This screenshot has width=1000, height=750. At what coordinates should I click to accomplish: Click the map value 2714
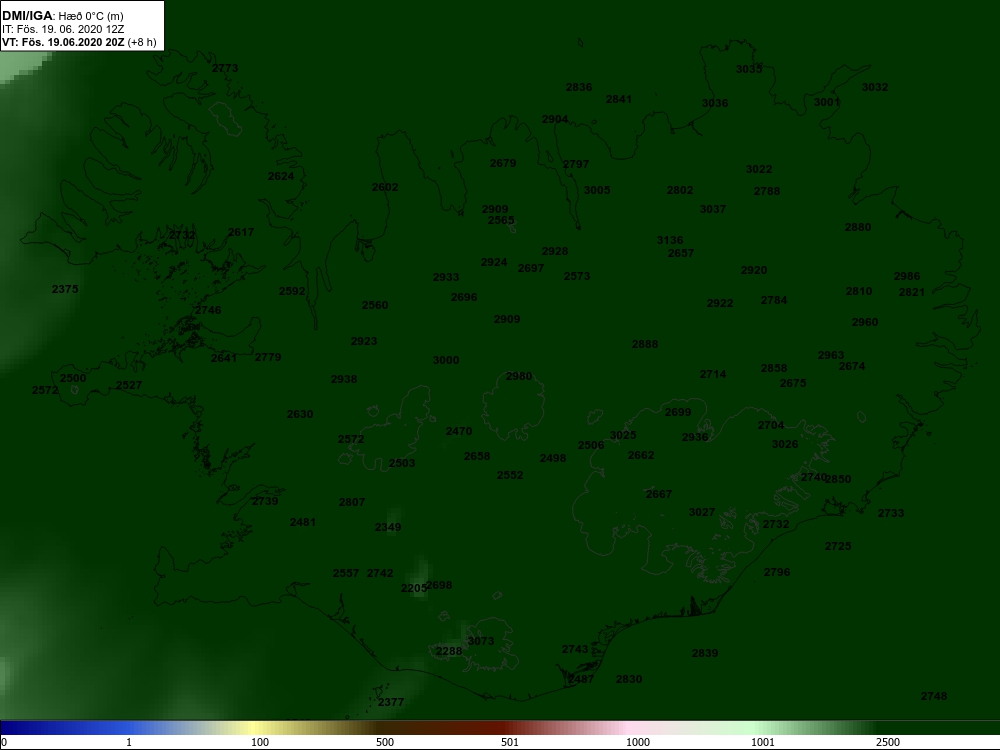tap(713, 374)
